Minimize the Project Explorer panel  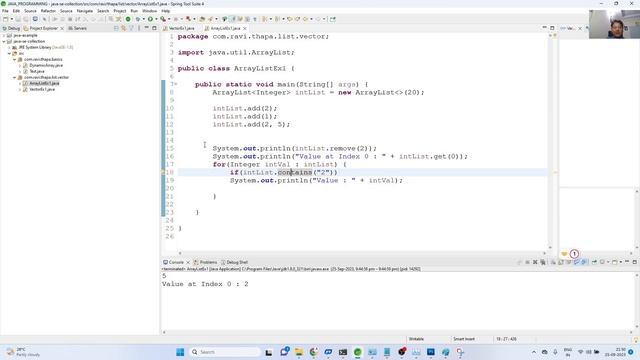click(x=147, y=28)
